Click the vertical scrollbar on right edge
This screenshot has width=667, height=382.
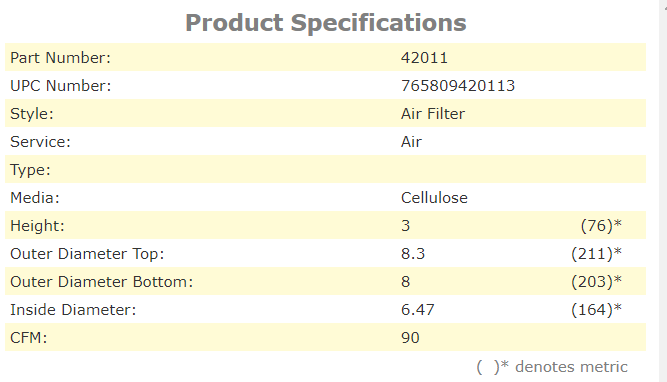pos(663,191)
